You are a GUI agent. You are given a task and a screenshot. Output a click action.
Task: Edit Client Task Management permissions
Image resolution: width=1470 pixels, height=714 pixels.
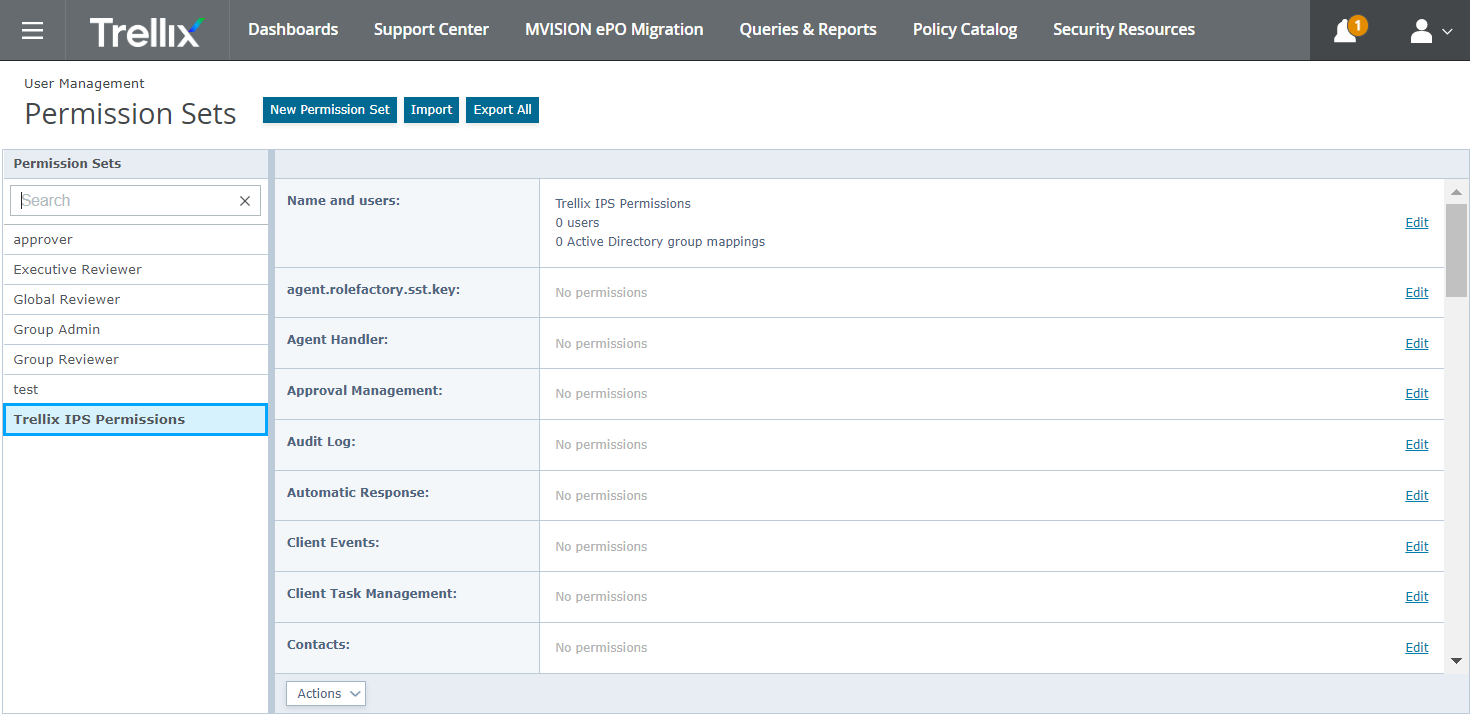point(1417,597)
